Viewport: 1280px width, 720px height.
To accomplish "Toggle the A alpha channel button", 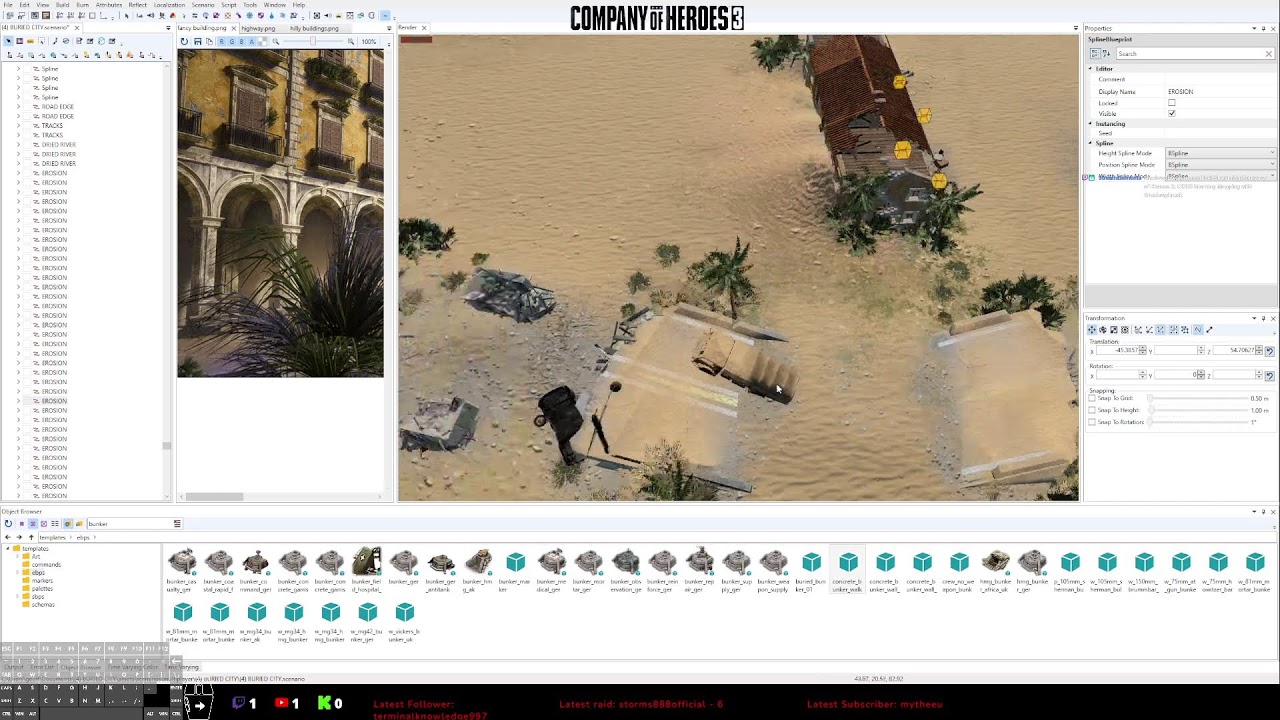I will [251, 41].
